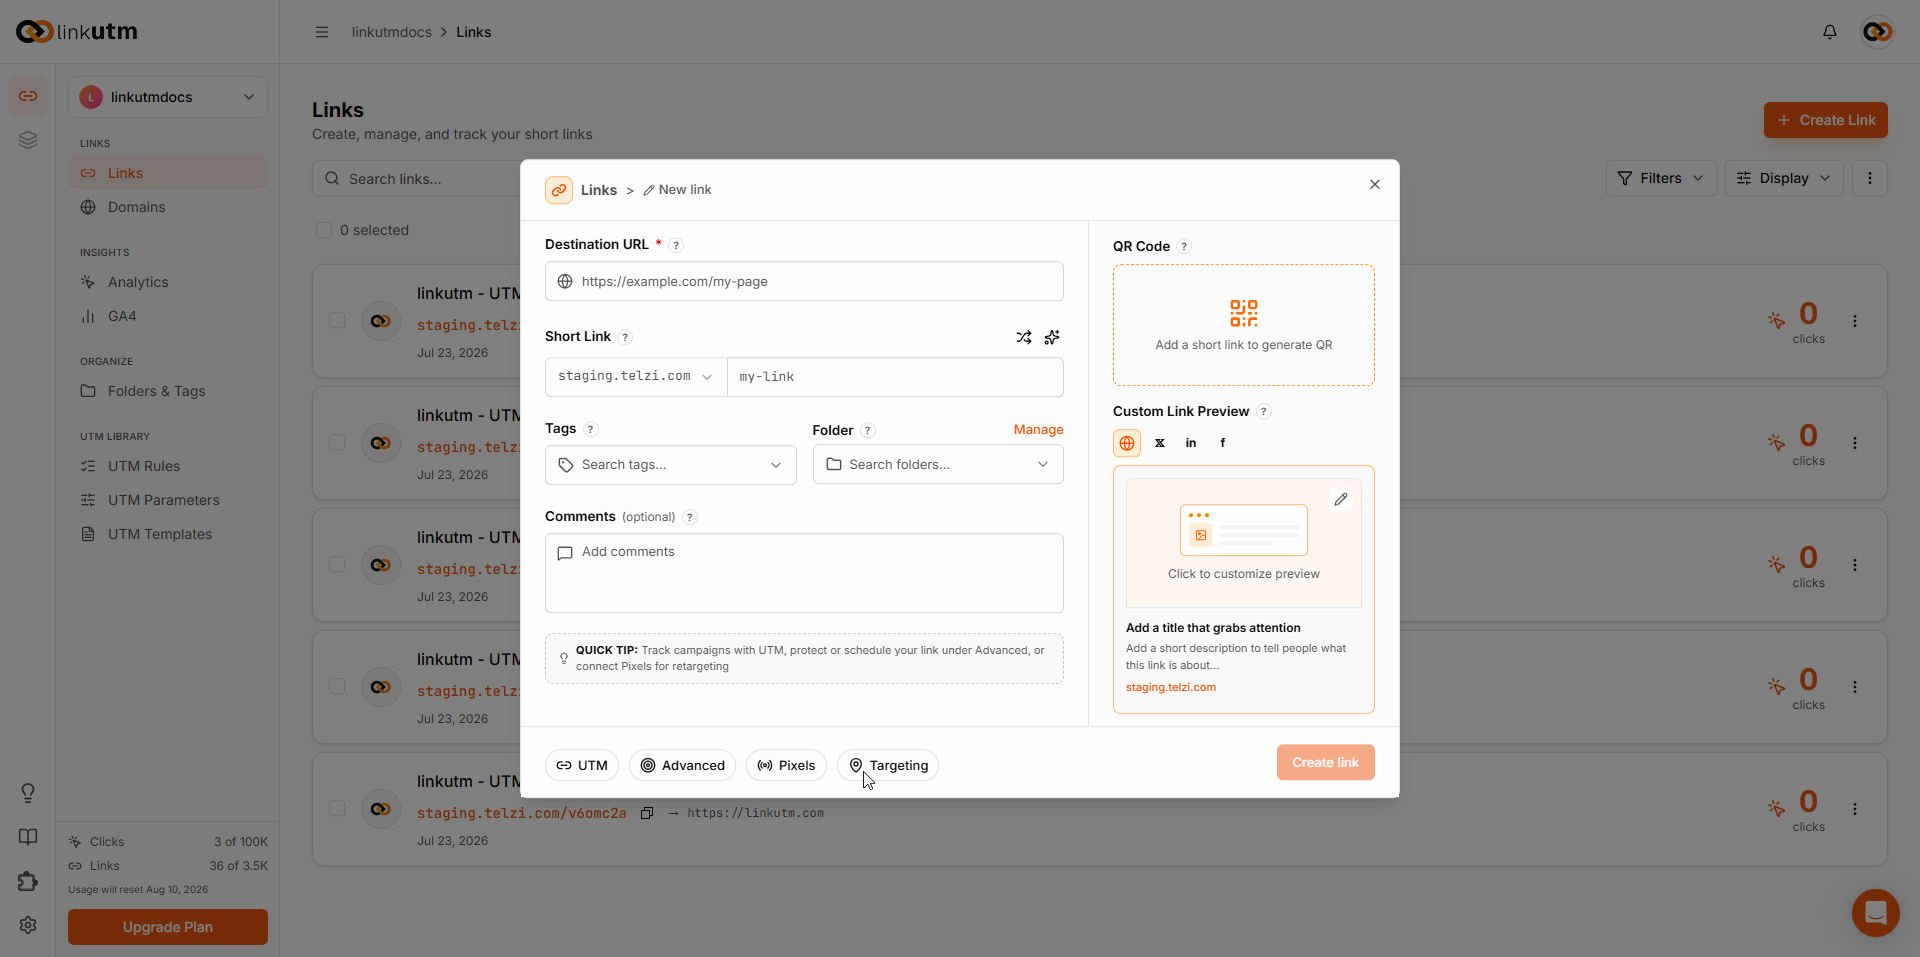
Task: Click the QR Code help icon
Action: click(x=1184, y=246)
